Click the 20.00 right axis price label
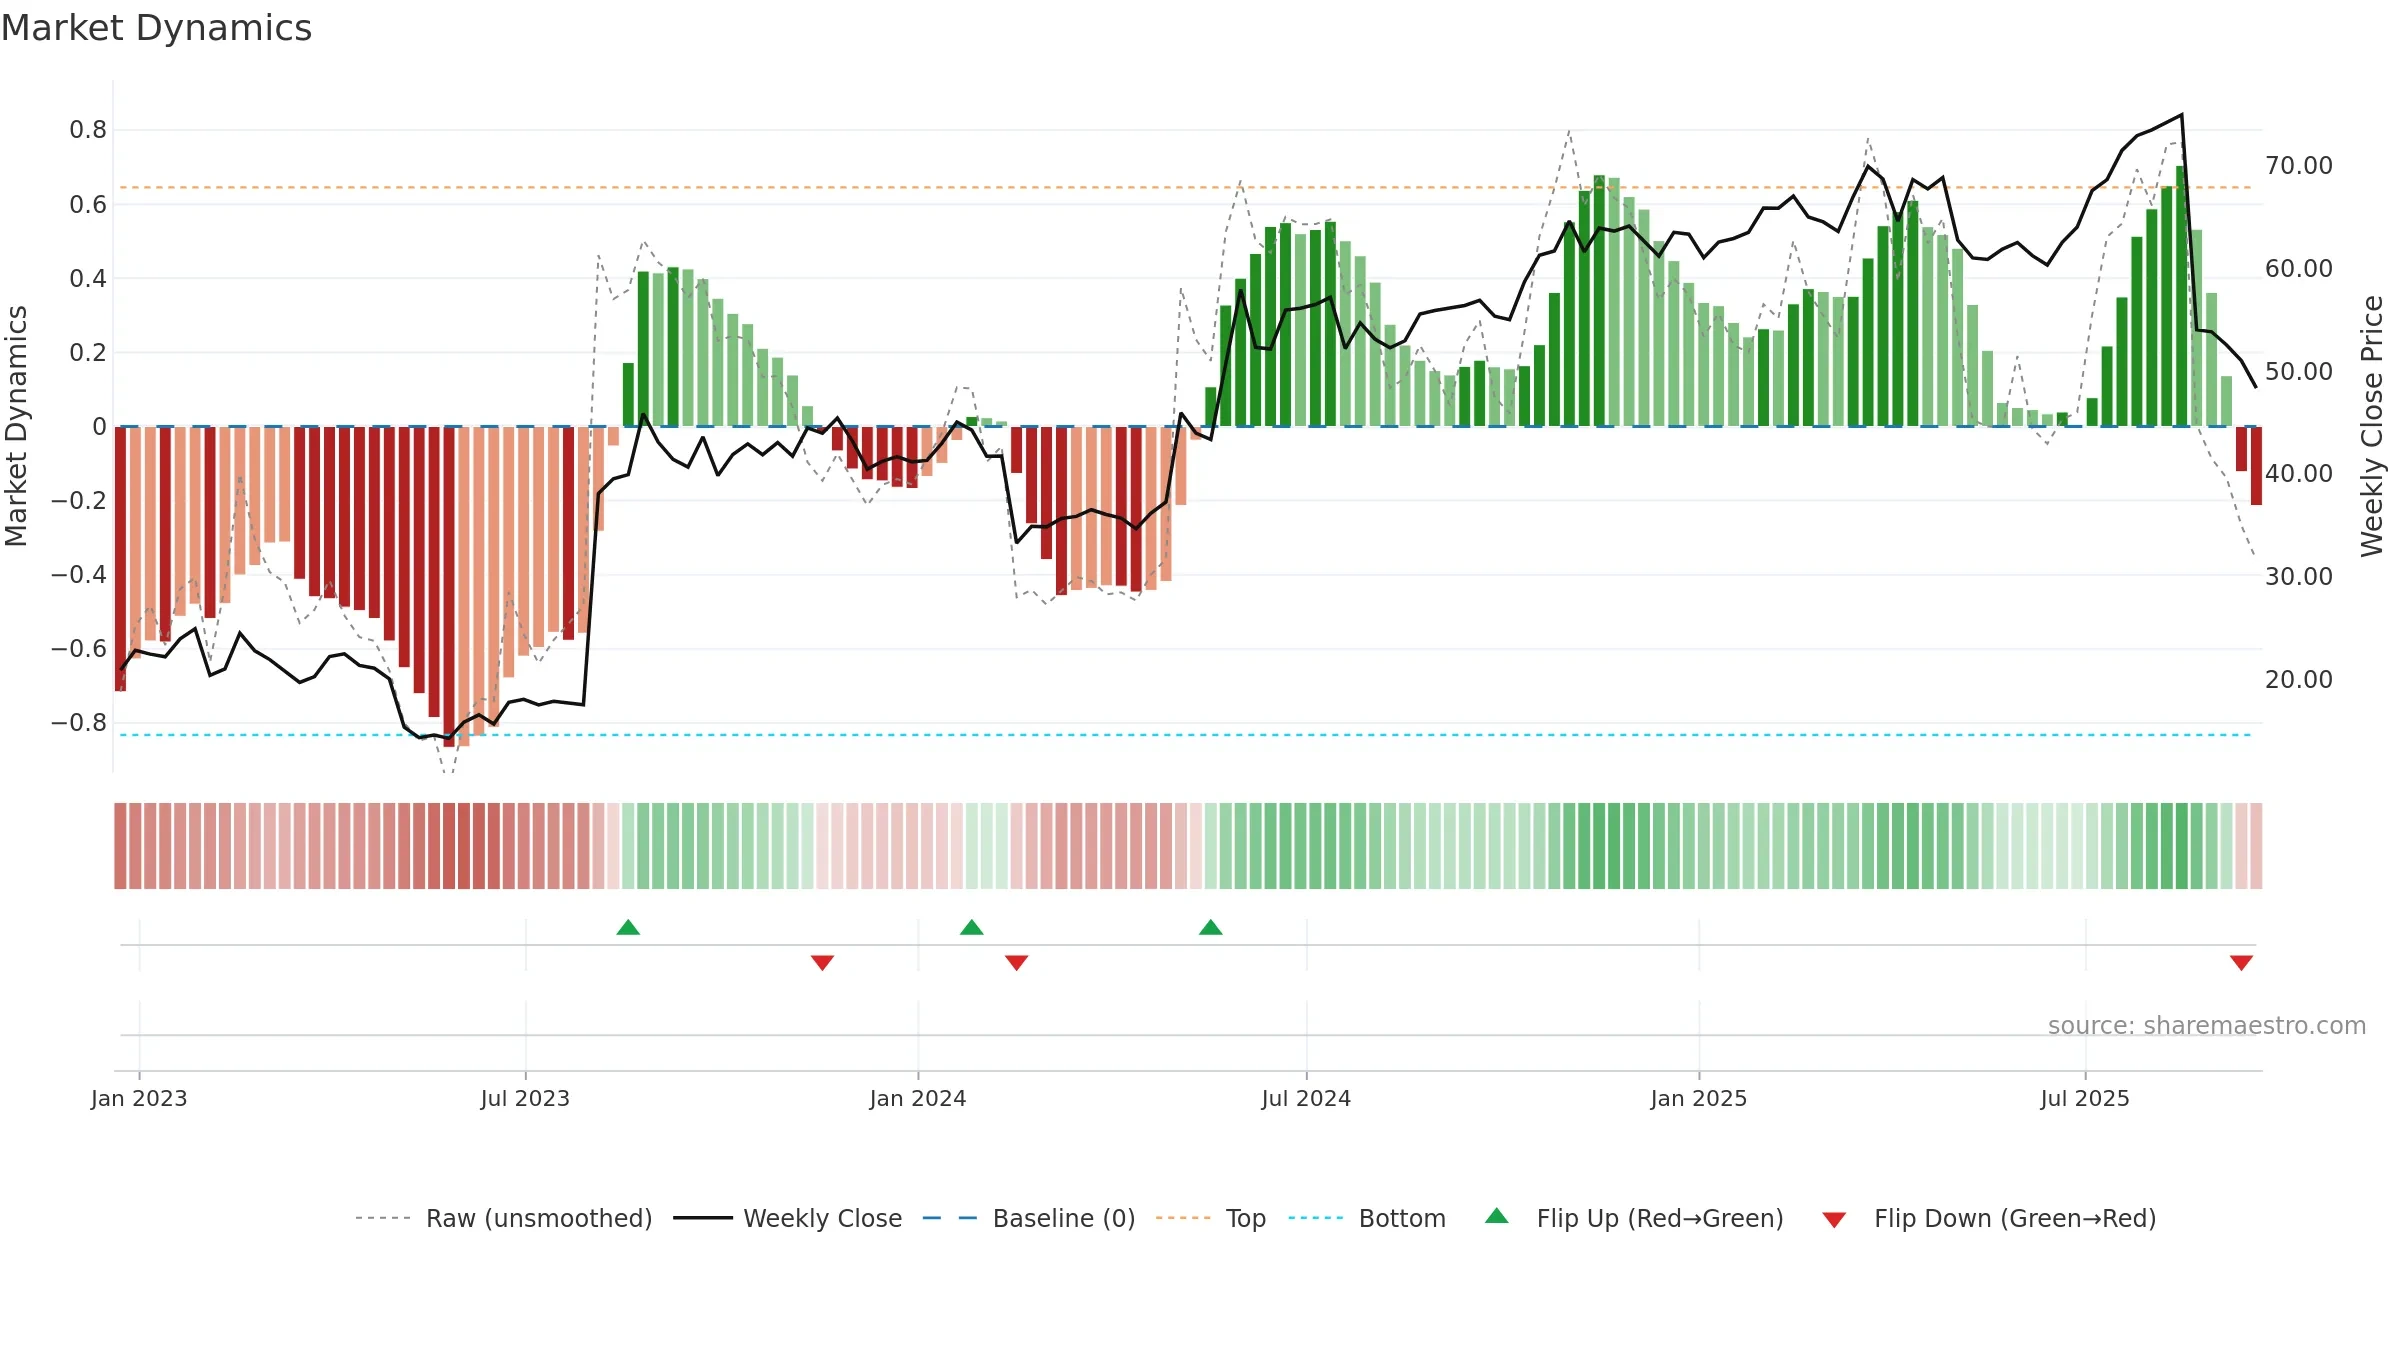The height and width of the screenshot is (1350, 2400). coord(2299,680)
